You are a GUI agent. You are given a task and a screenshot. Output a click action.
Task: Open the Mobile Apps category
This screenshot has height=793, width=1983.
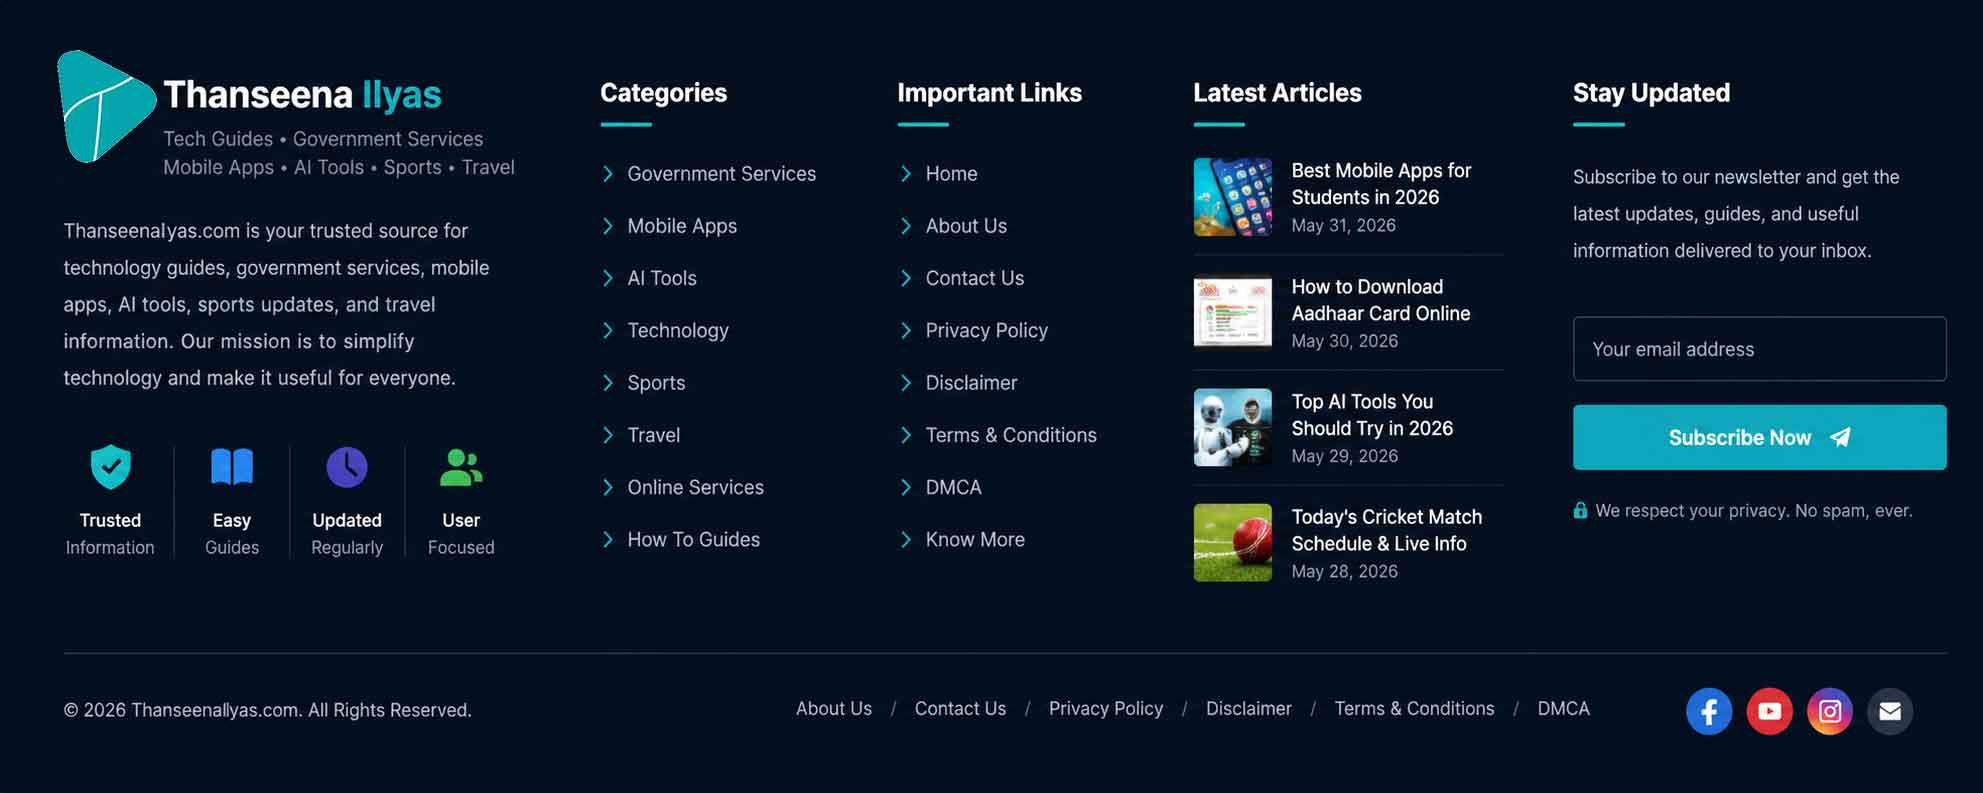(x=682, y=226)
